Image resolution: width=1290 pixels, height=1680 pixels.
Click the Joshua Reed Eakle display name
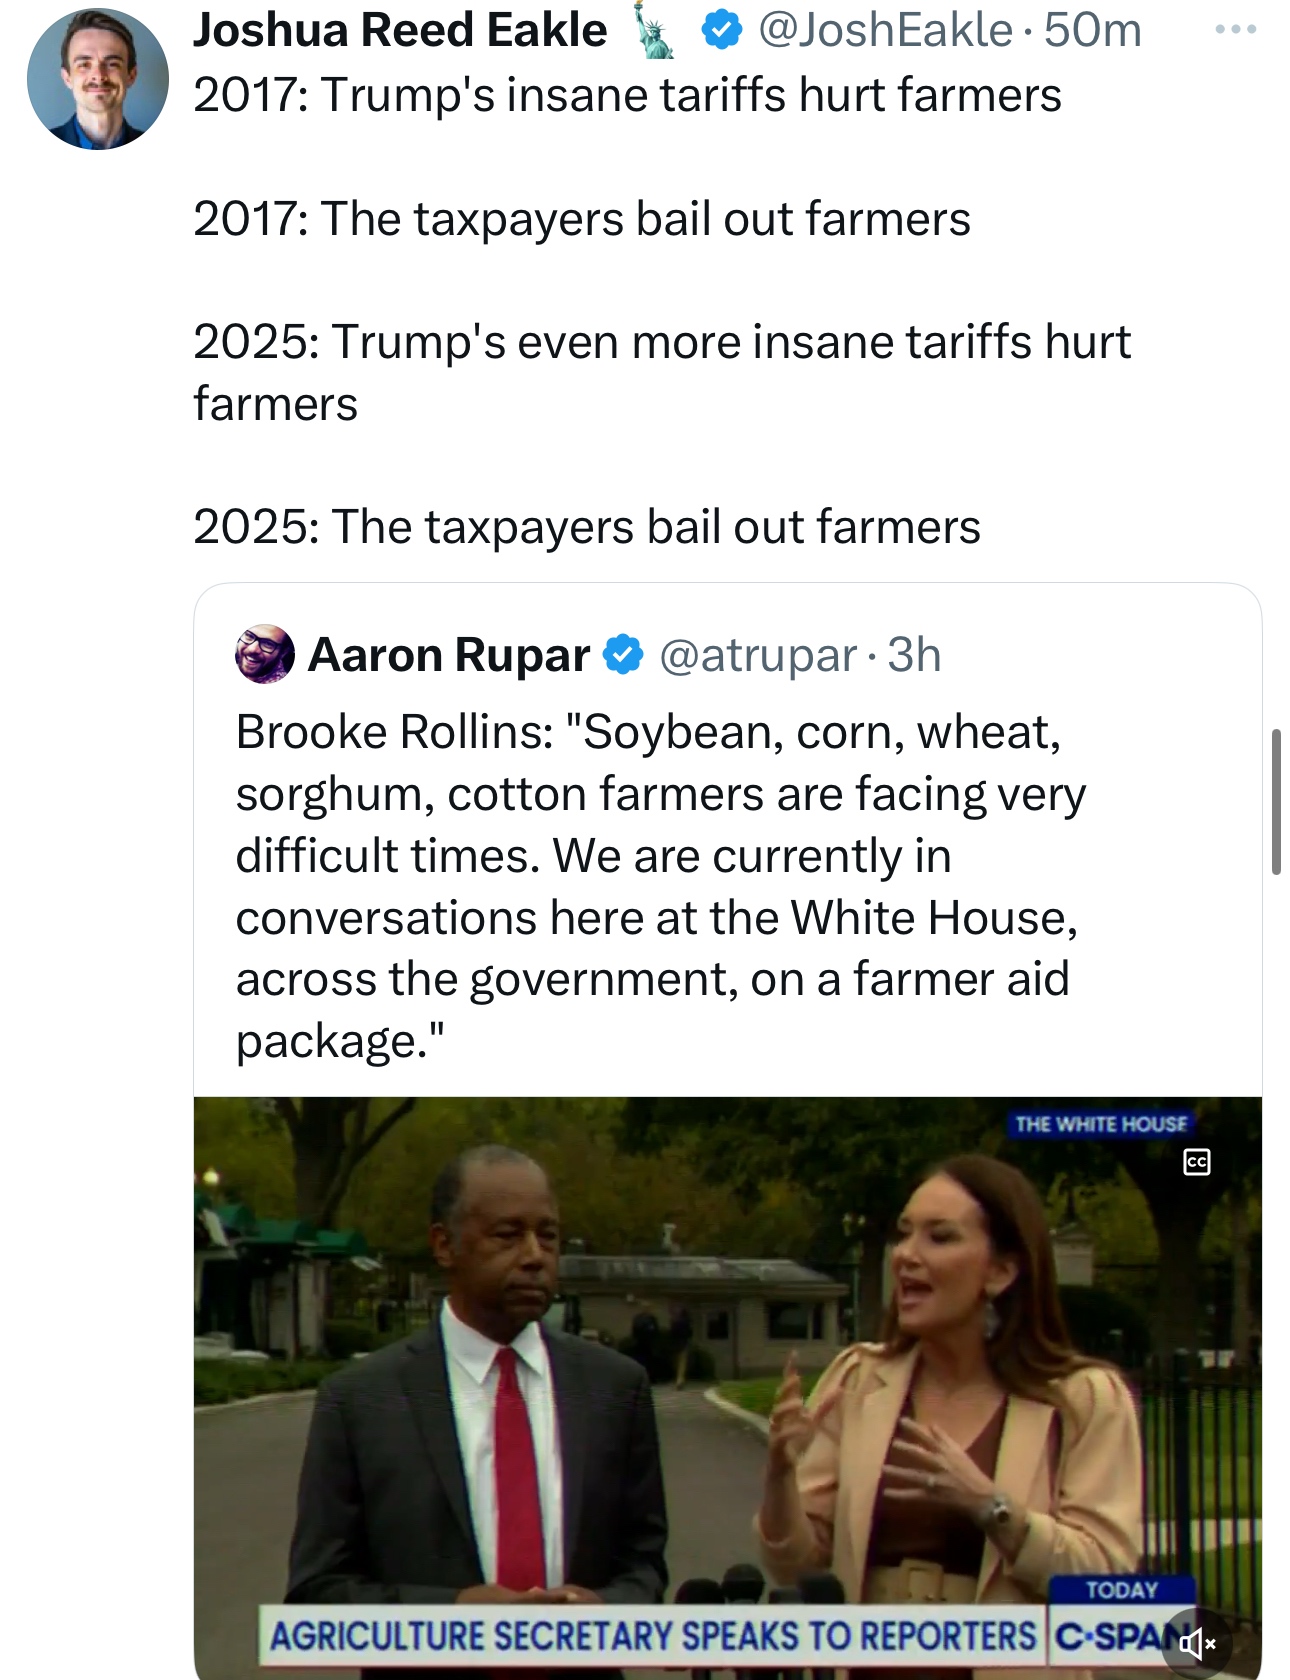coord(400,30)
